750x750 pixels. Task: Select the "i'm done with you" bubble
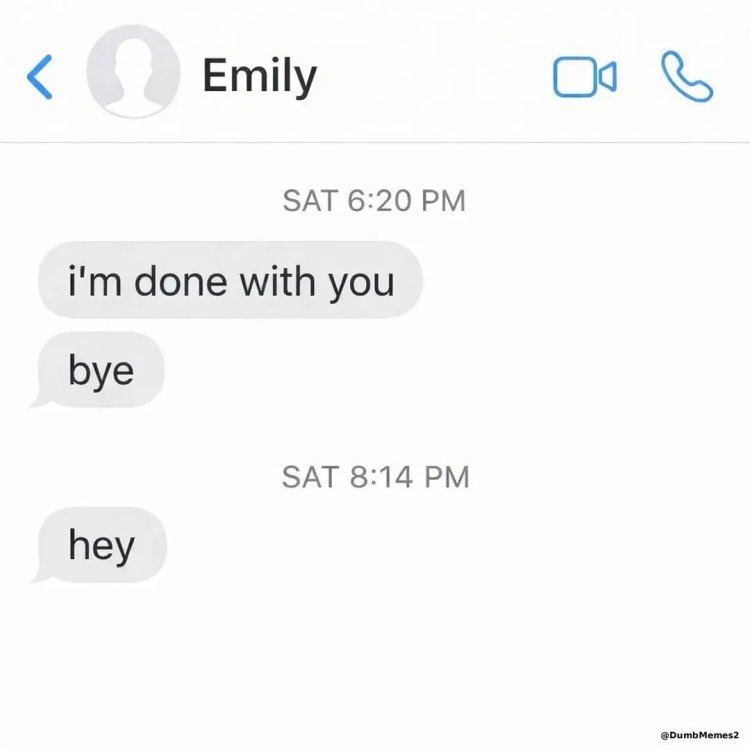point(230,280)
